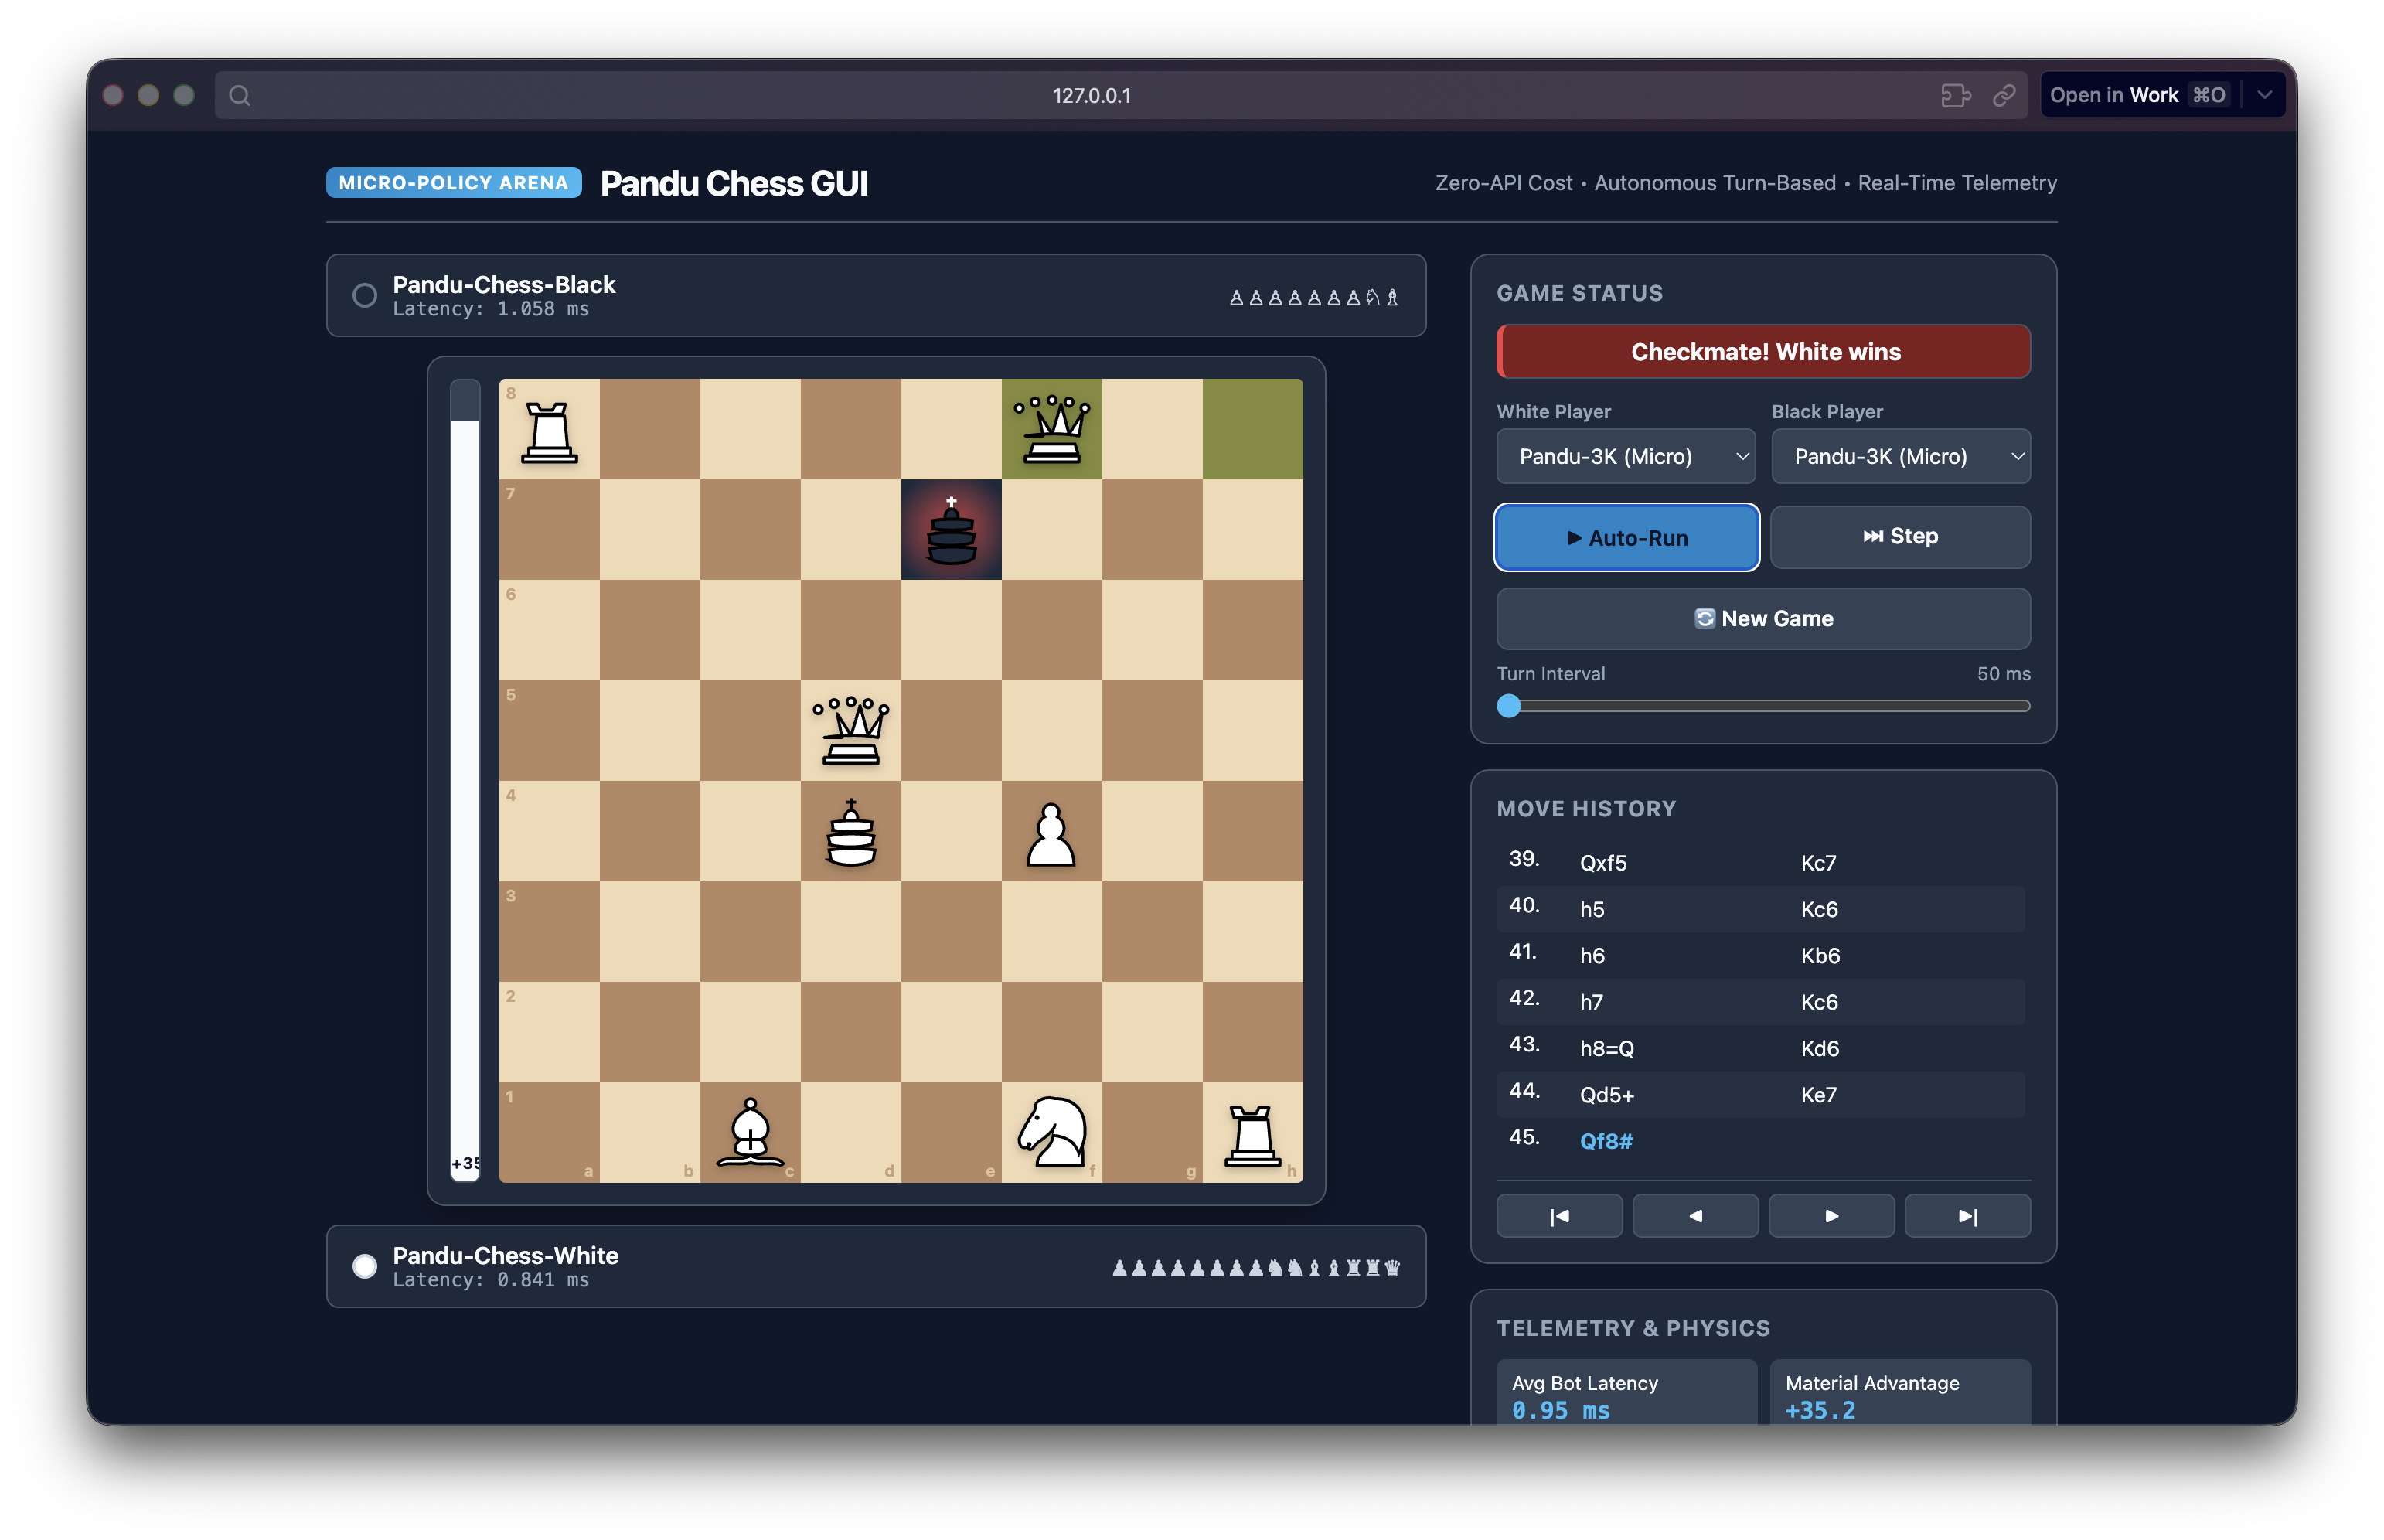Click the Checkmate! White wins banner
This screenshot has width=2384, height=1540.
(1763, 352)
